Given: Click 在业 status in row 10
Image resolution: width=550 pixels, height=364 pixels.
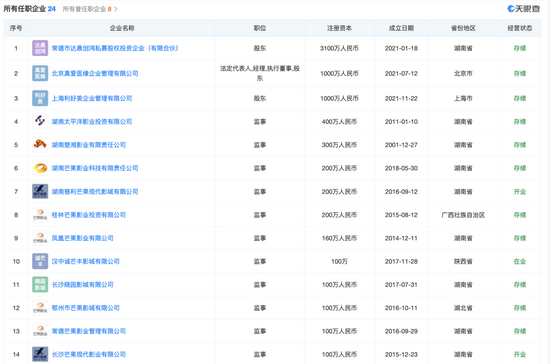Looking at the screenshot, I should pos(520,261).
